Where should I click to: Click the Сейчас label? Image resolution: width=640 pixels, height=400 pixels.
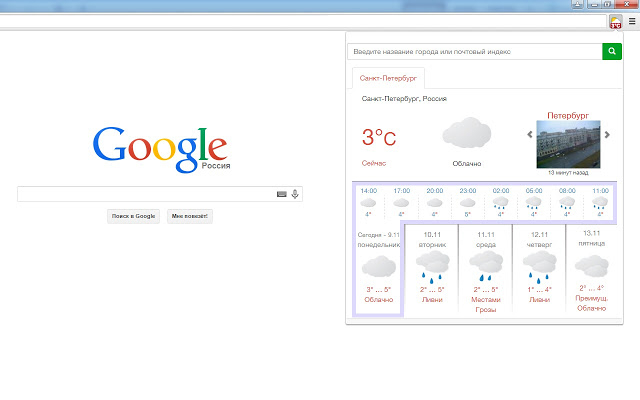pos(373,163)
